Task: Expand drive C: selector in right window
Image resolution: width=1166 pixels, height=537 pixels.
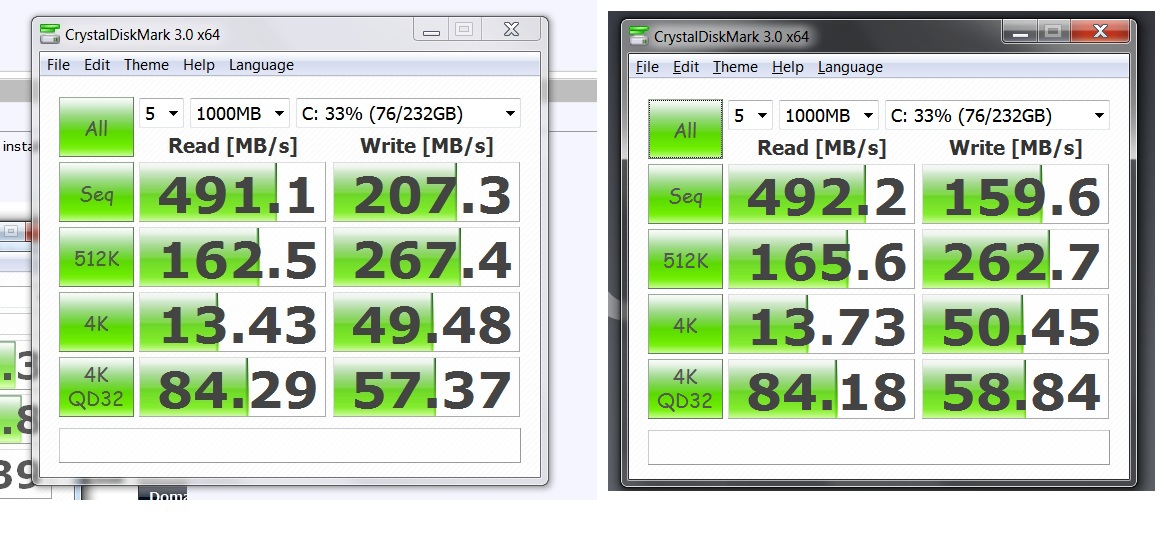Action: (x=997, y=116)
